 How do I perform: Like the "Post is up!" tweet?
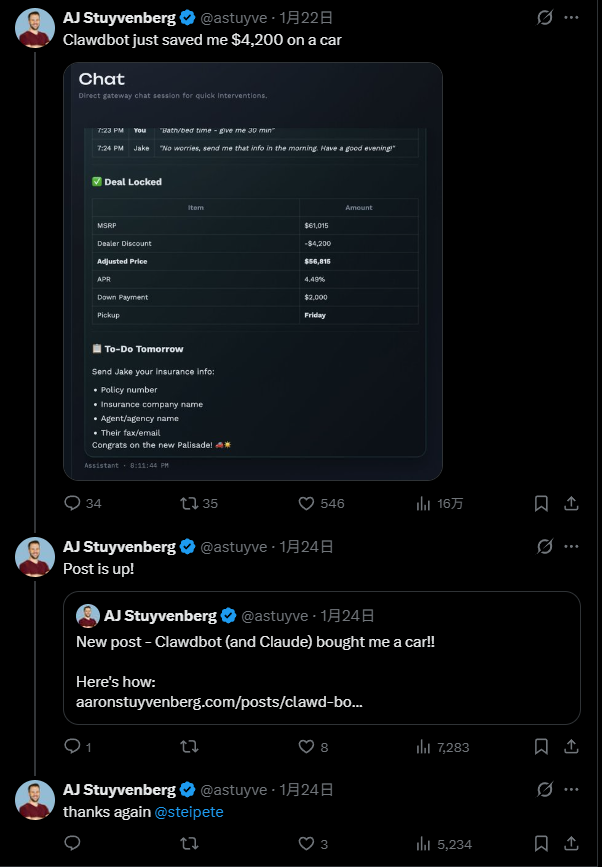(308, 746)
